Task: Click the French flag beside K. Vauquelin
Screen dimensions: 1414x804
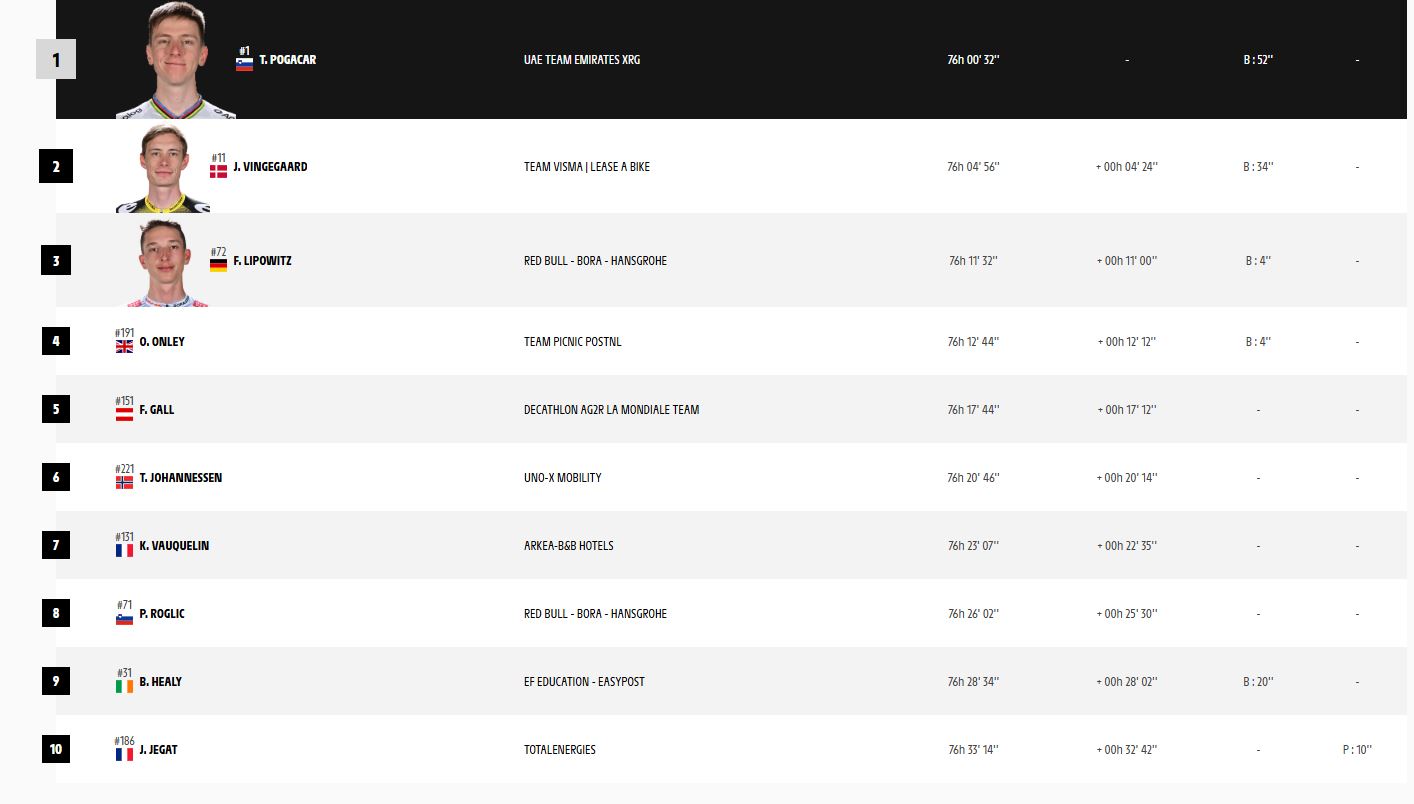Action: coord(124,550)
